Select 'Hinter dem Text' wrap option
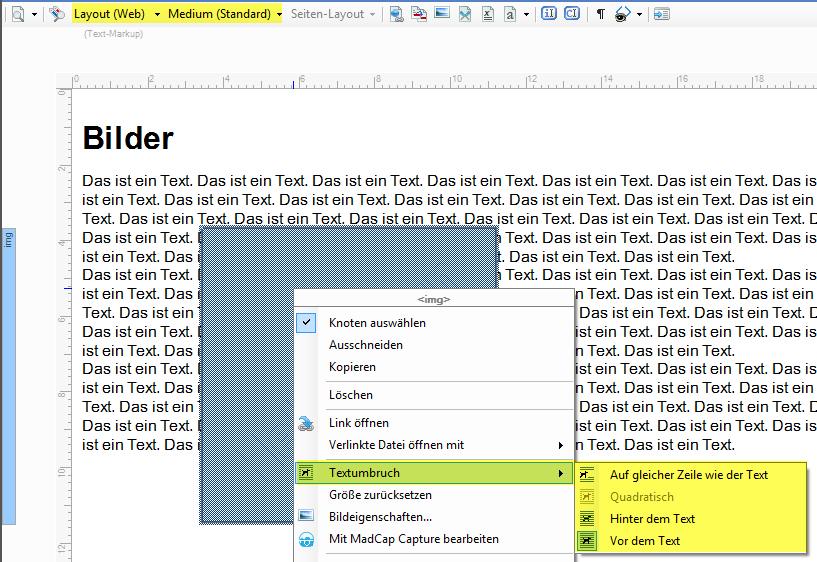This screenshot has width=817, height=562. click(652, 519)
